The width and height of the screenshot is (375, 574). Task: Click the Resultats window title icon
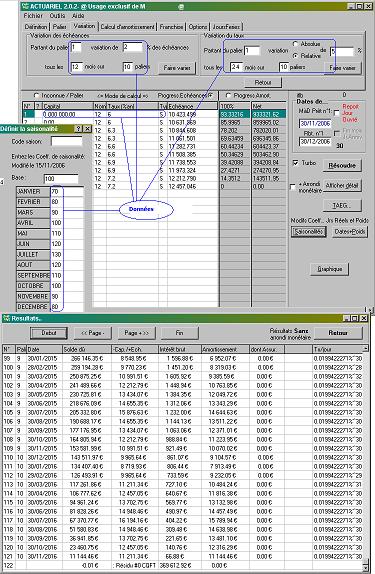pos(6,318)
